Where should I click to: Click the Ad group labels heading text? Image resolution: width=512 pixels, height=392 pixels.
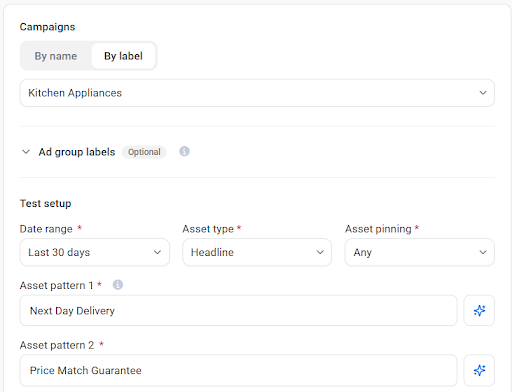point(77,152)
